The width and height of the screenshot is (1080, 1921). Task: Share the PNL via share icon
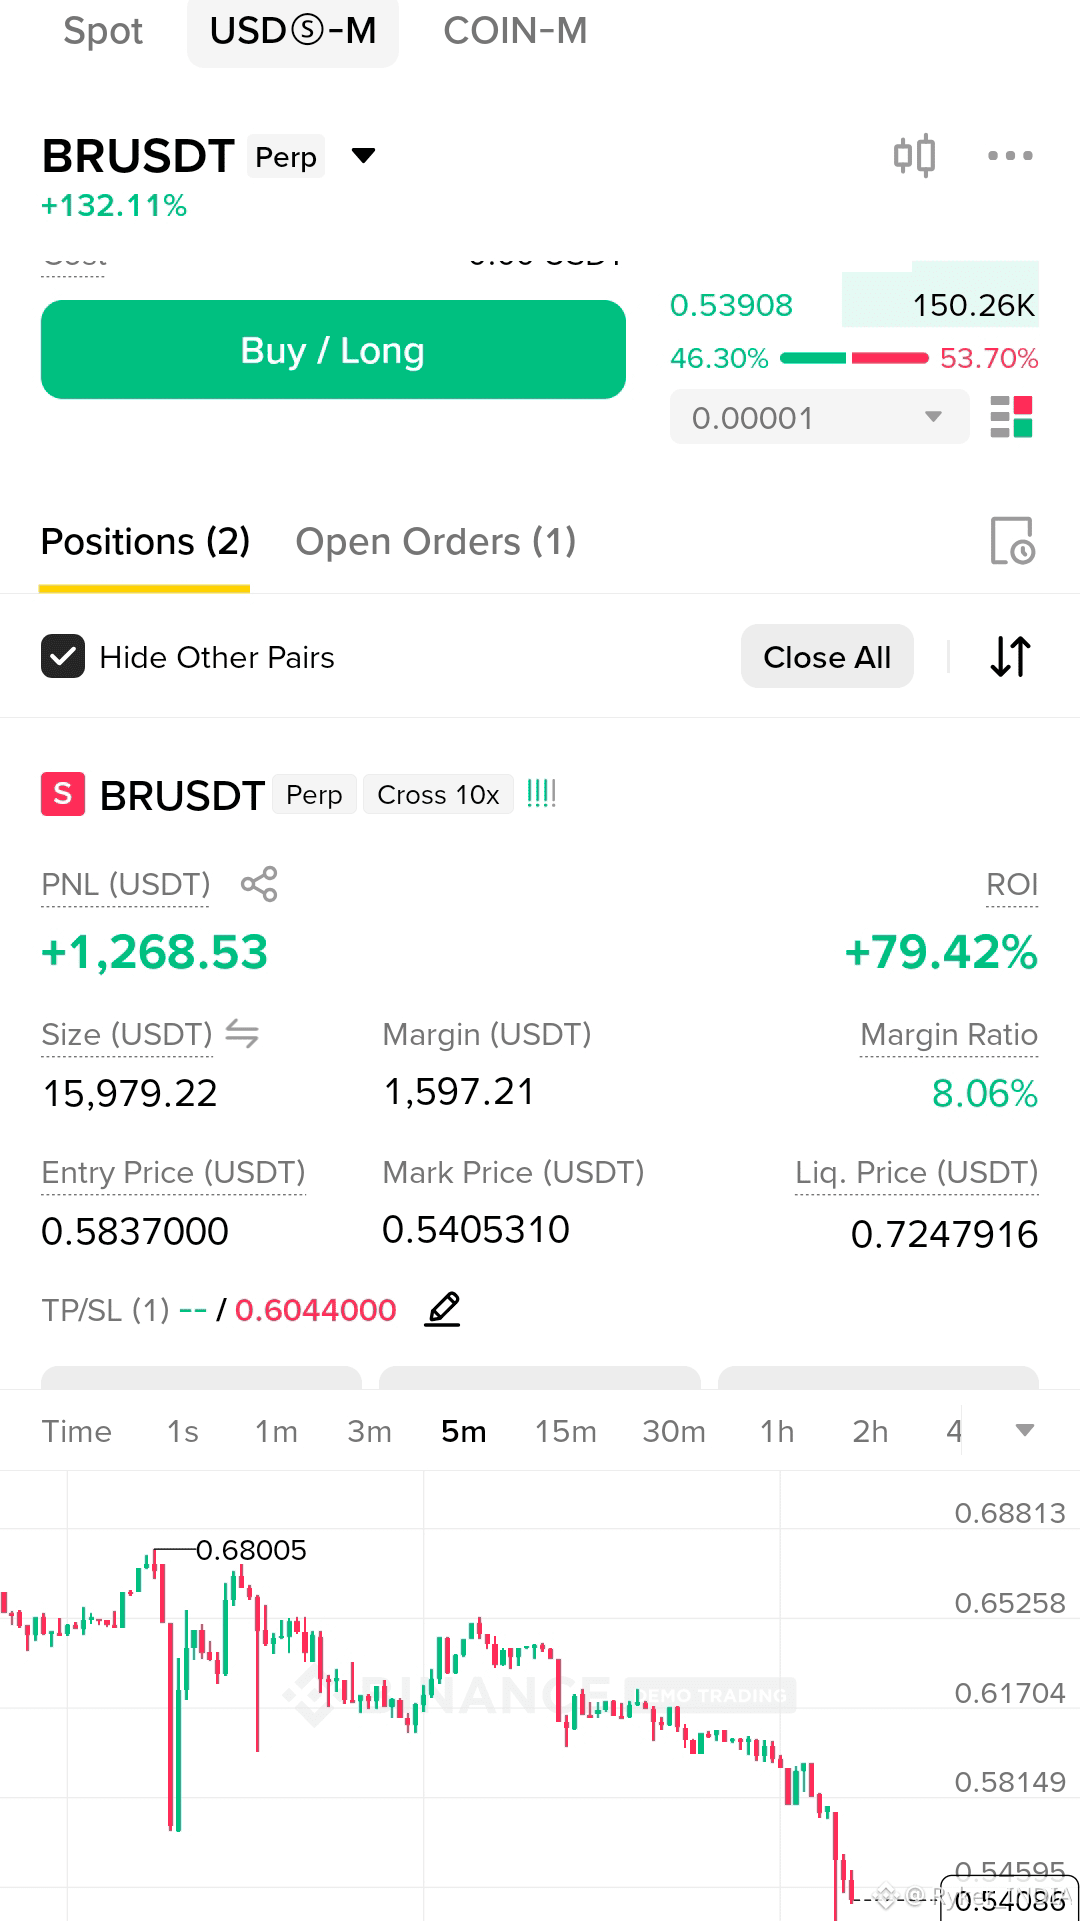(x=259, y=884)
